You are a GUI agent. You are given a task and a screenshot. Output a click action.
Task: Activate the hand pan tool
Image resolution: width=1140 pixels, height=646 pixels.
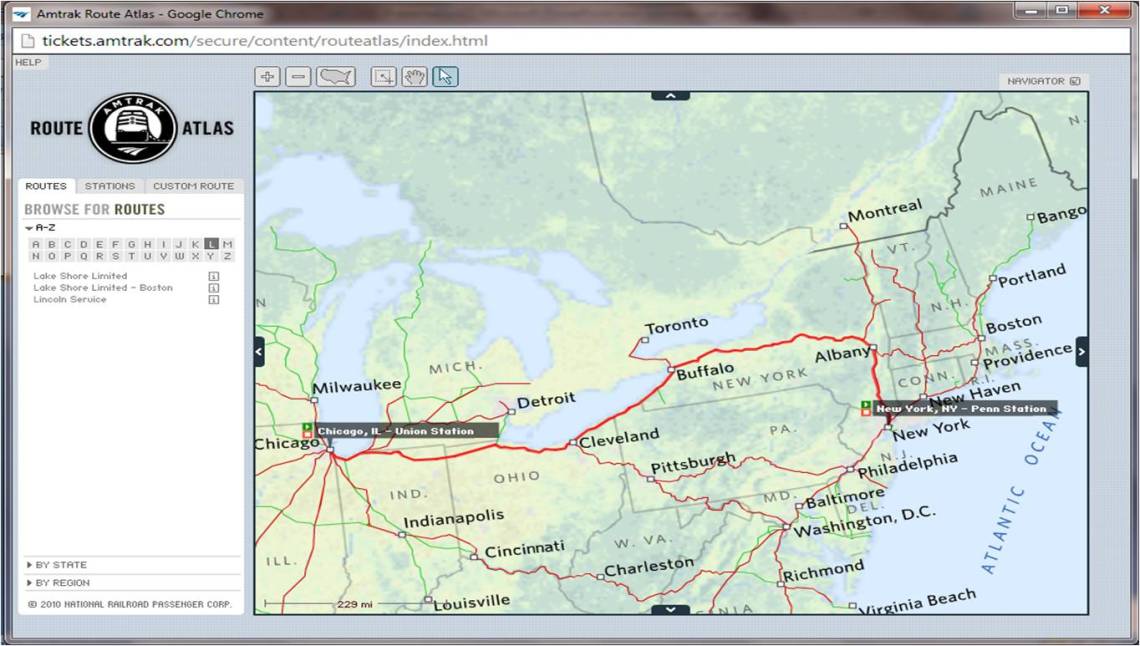(413, 76)
